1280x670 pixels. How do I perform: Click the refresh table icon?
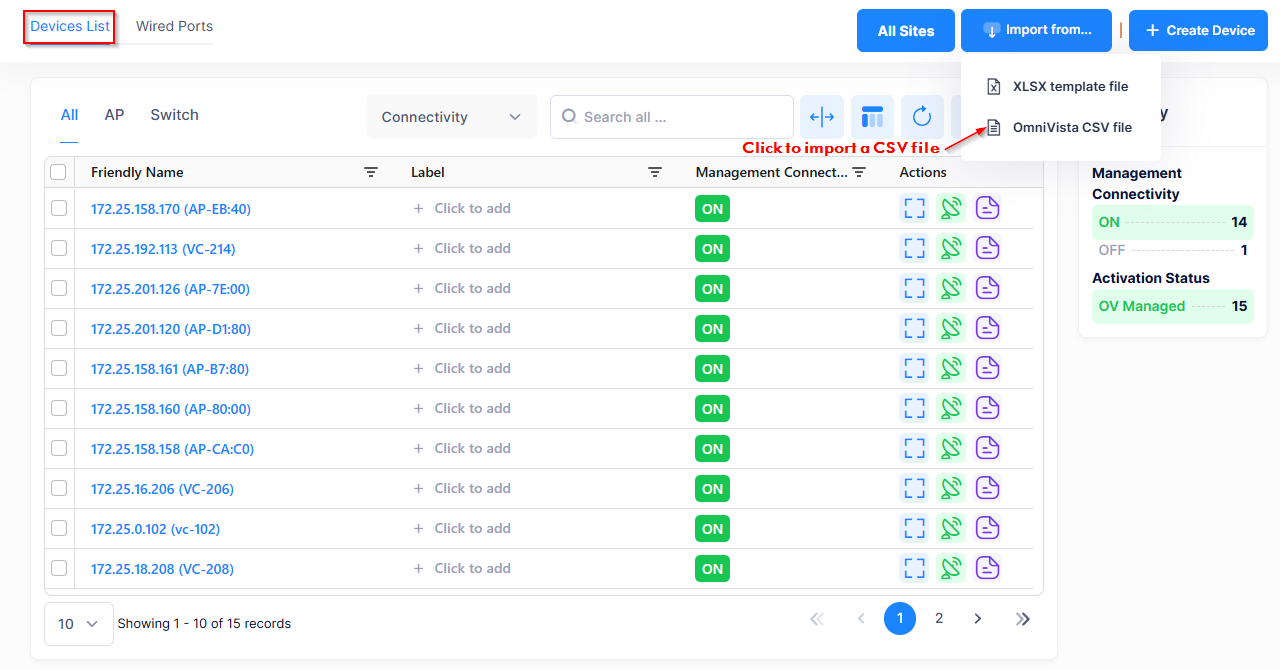point(922,117)
